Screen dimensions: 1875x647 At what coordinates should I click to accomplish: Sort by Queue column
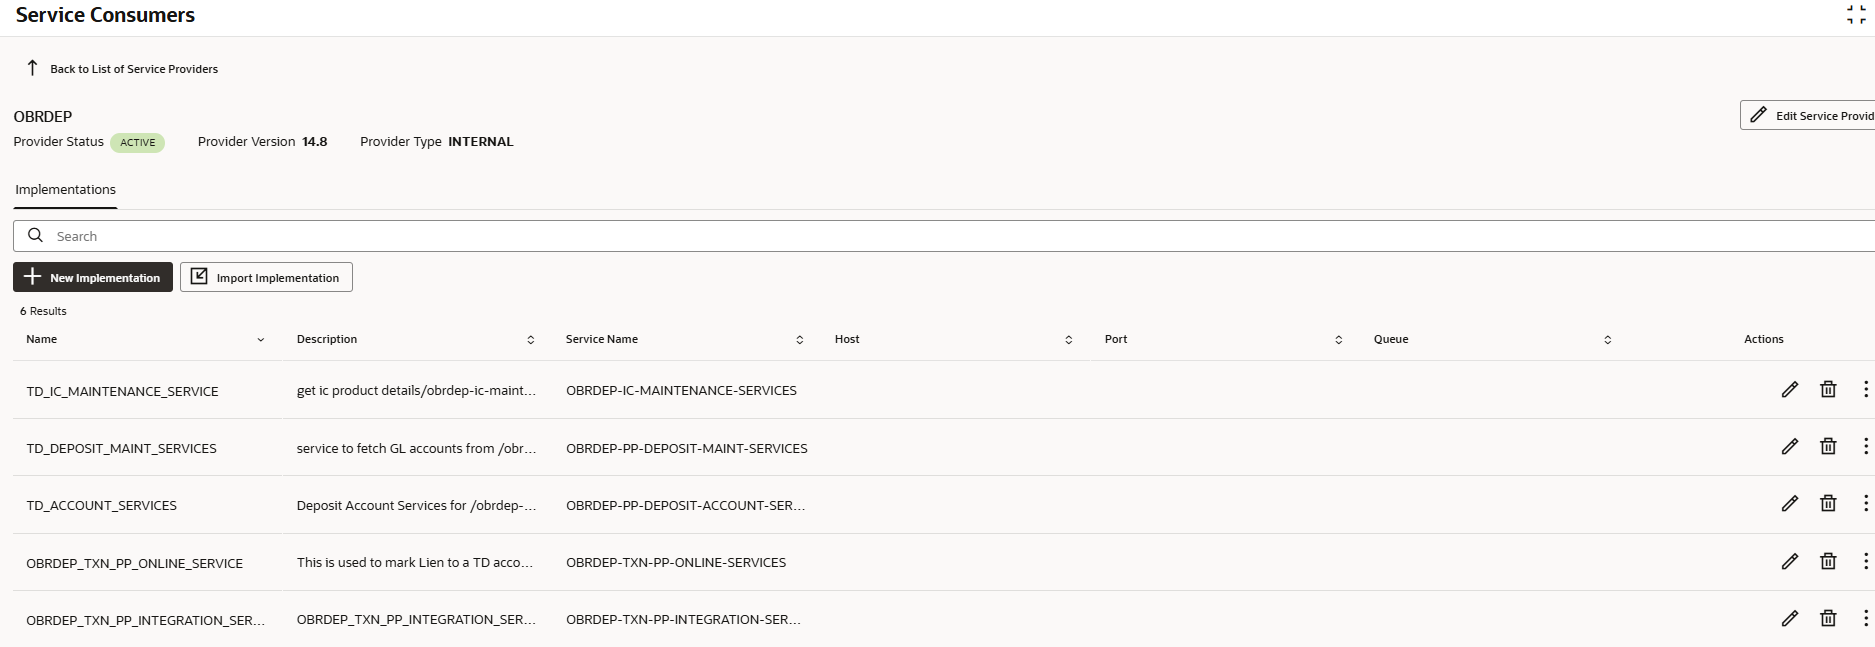pos(1608,340)
